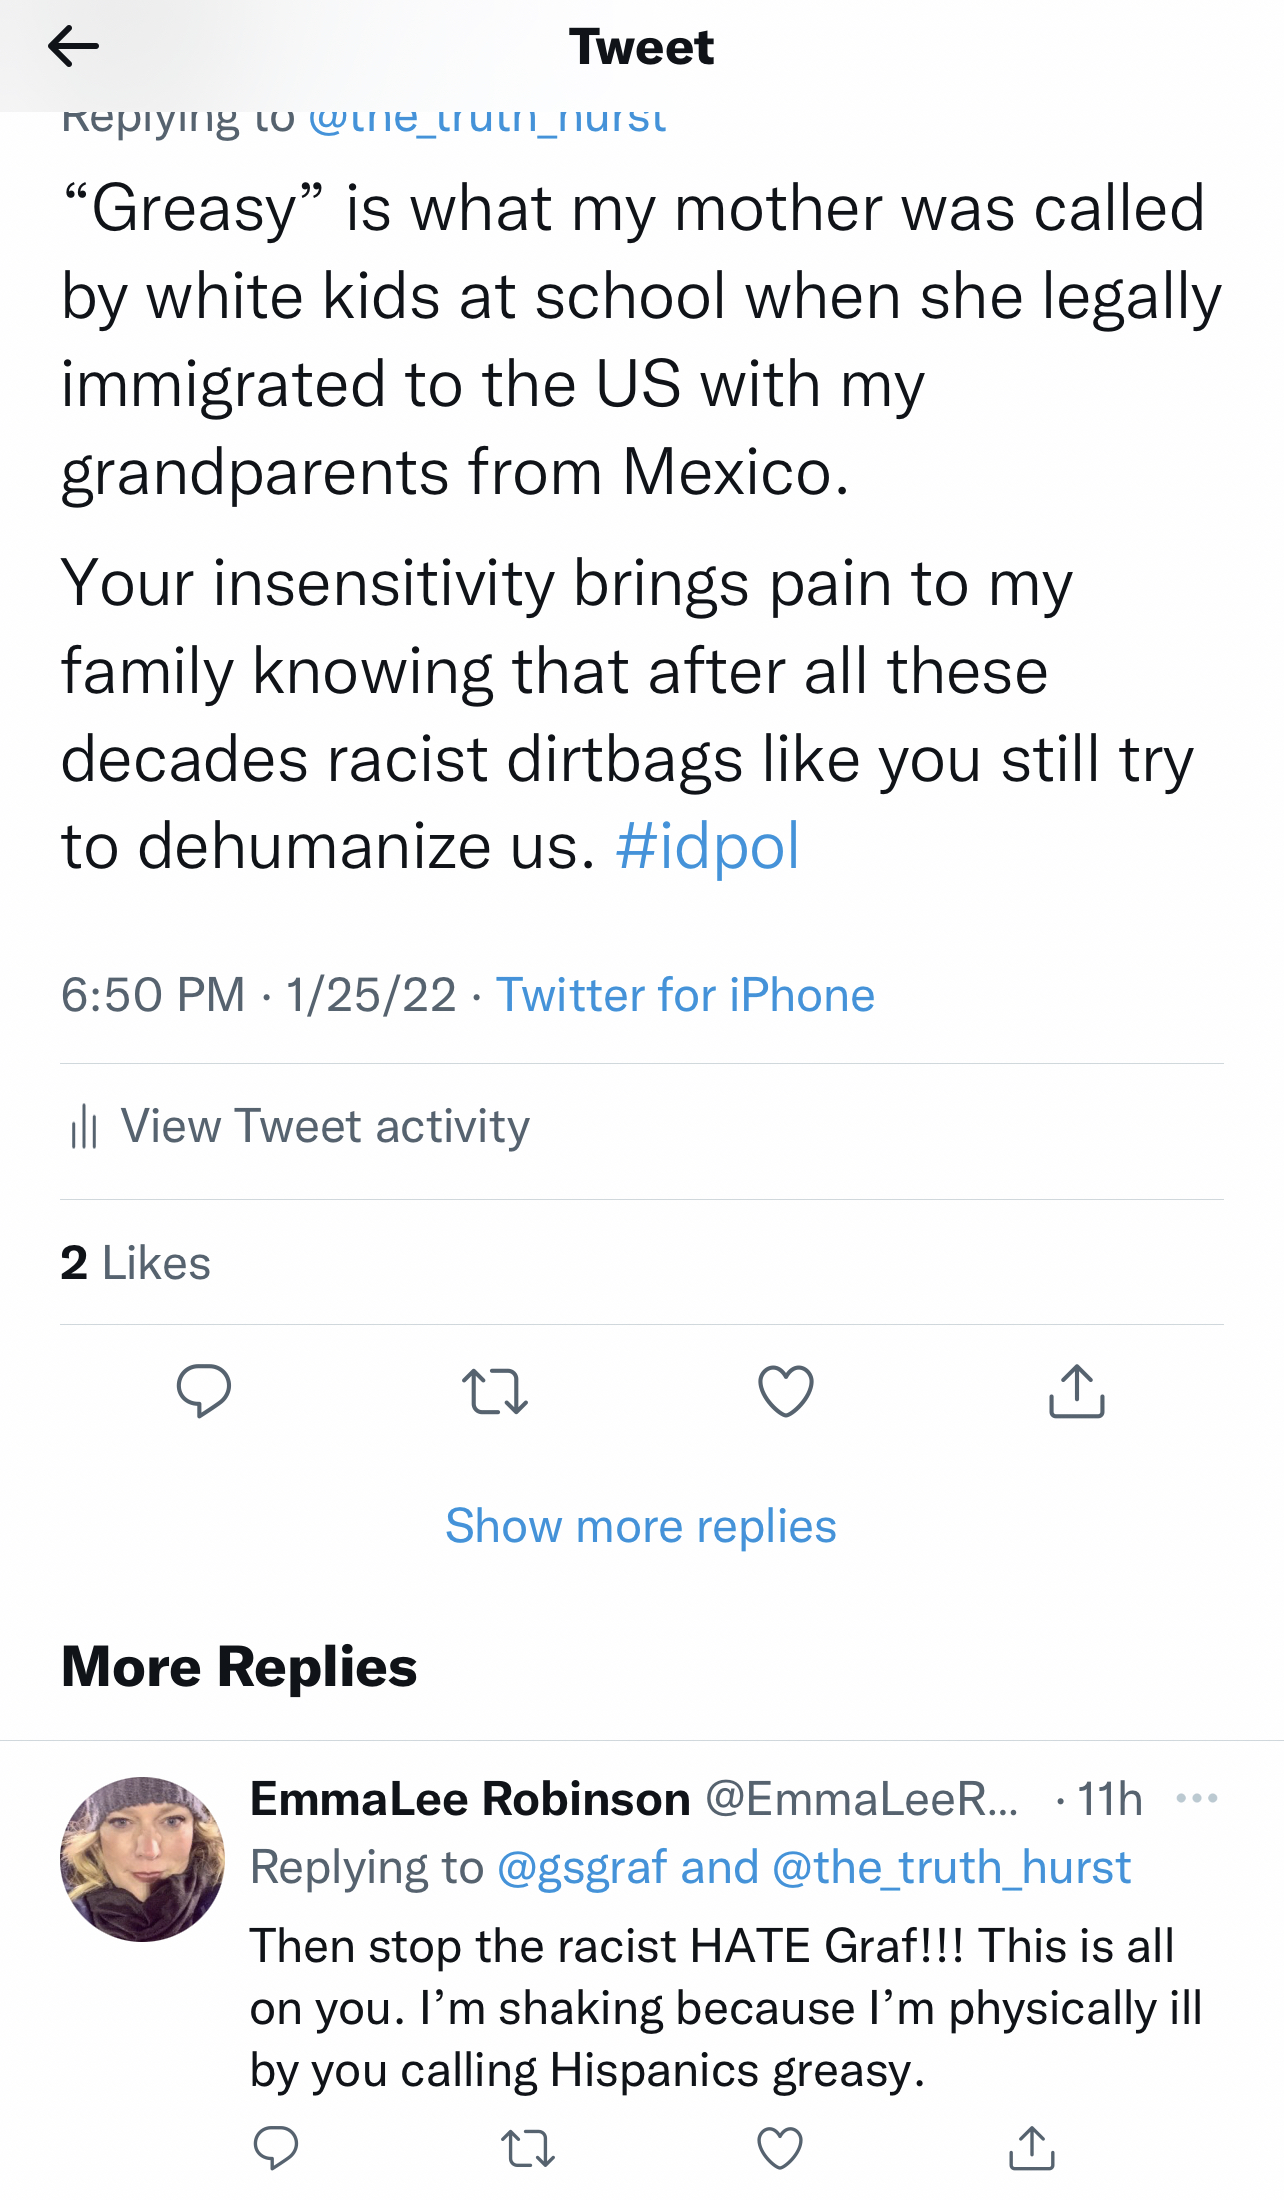Tap the back arrow icon

pos(73,46)
